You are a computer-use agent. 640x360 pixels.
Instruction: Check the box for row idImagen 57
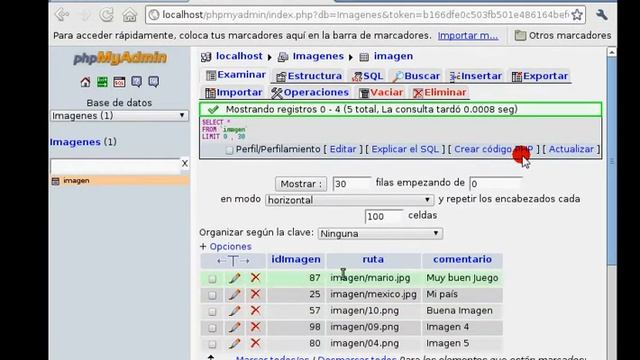(x=212, y=311)
